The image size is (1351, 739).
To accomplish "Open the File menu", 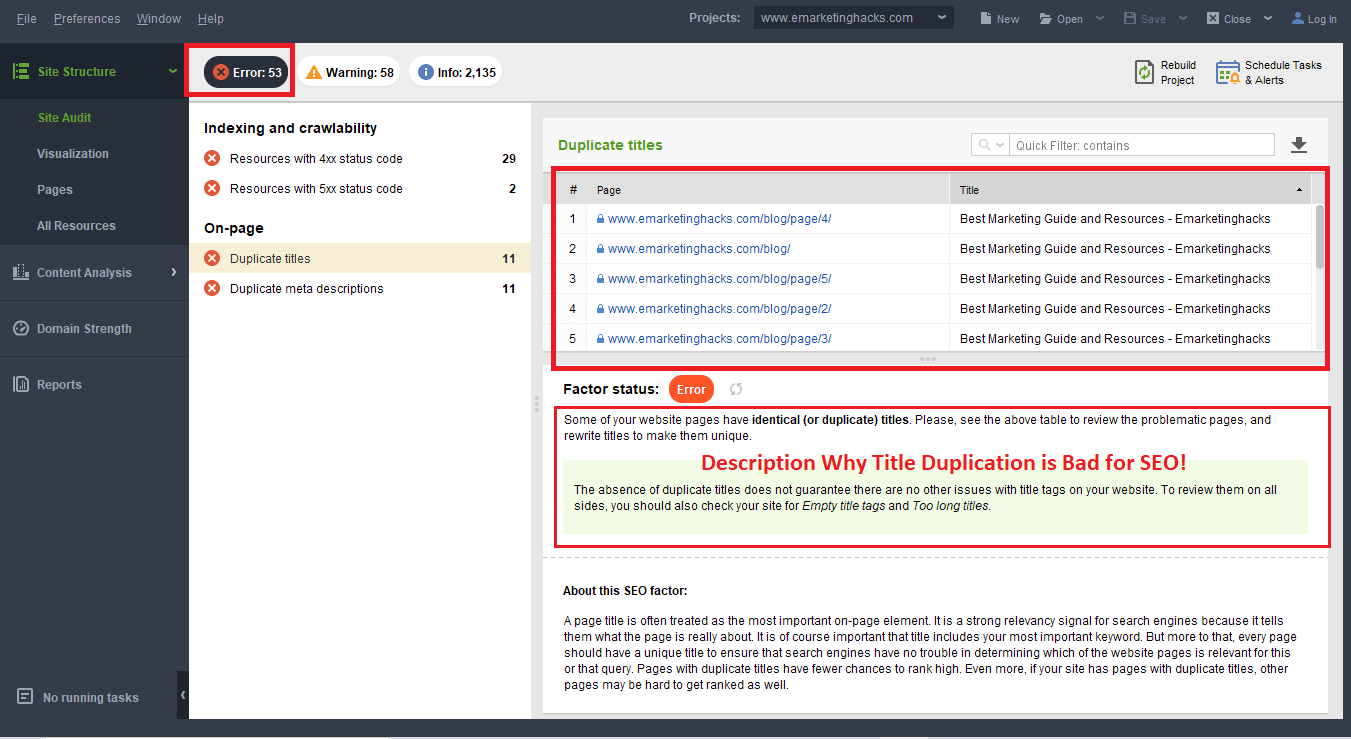I will coord(26,18).
